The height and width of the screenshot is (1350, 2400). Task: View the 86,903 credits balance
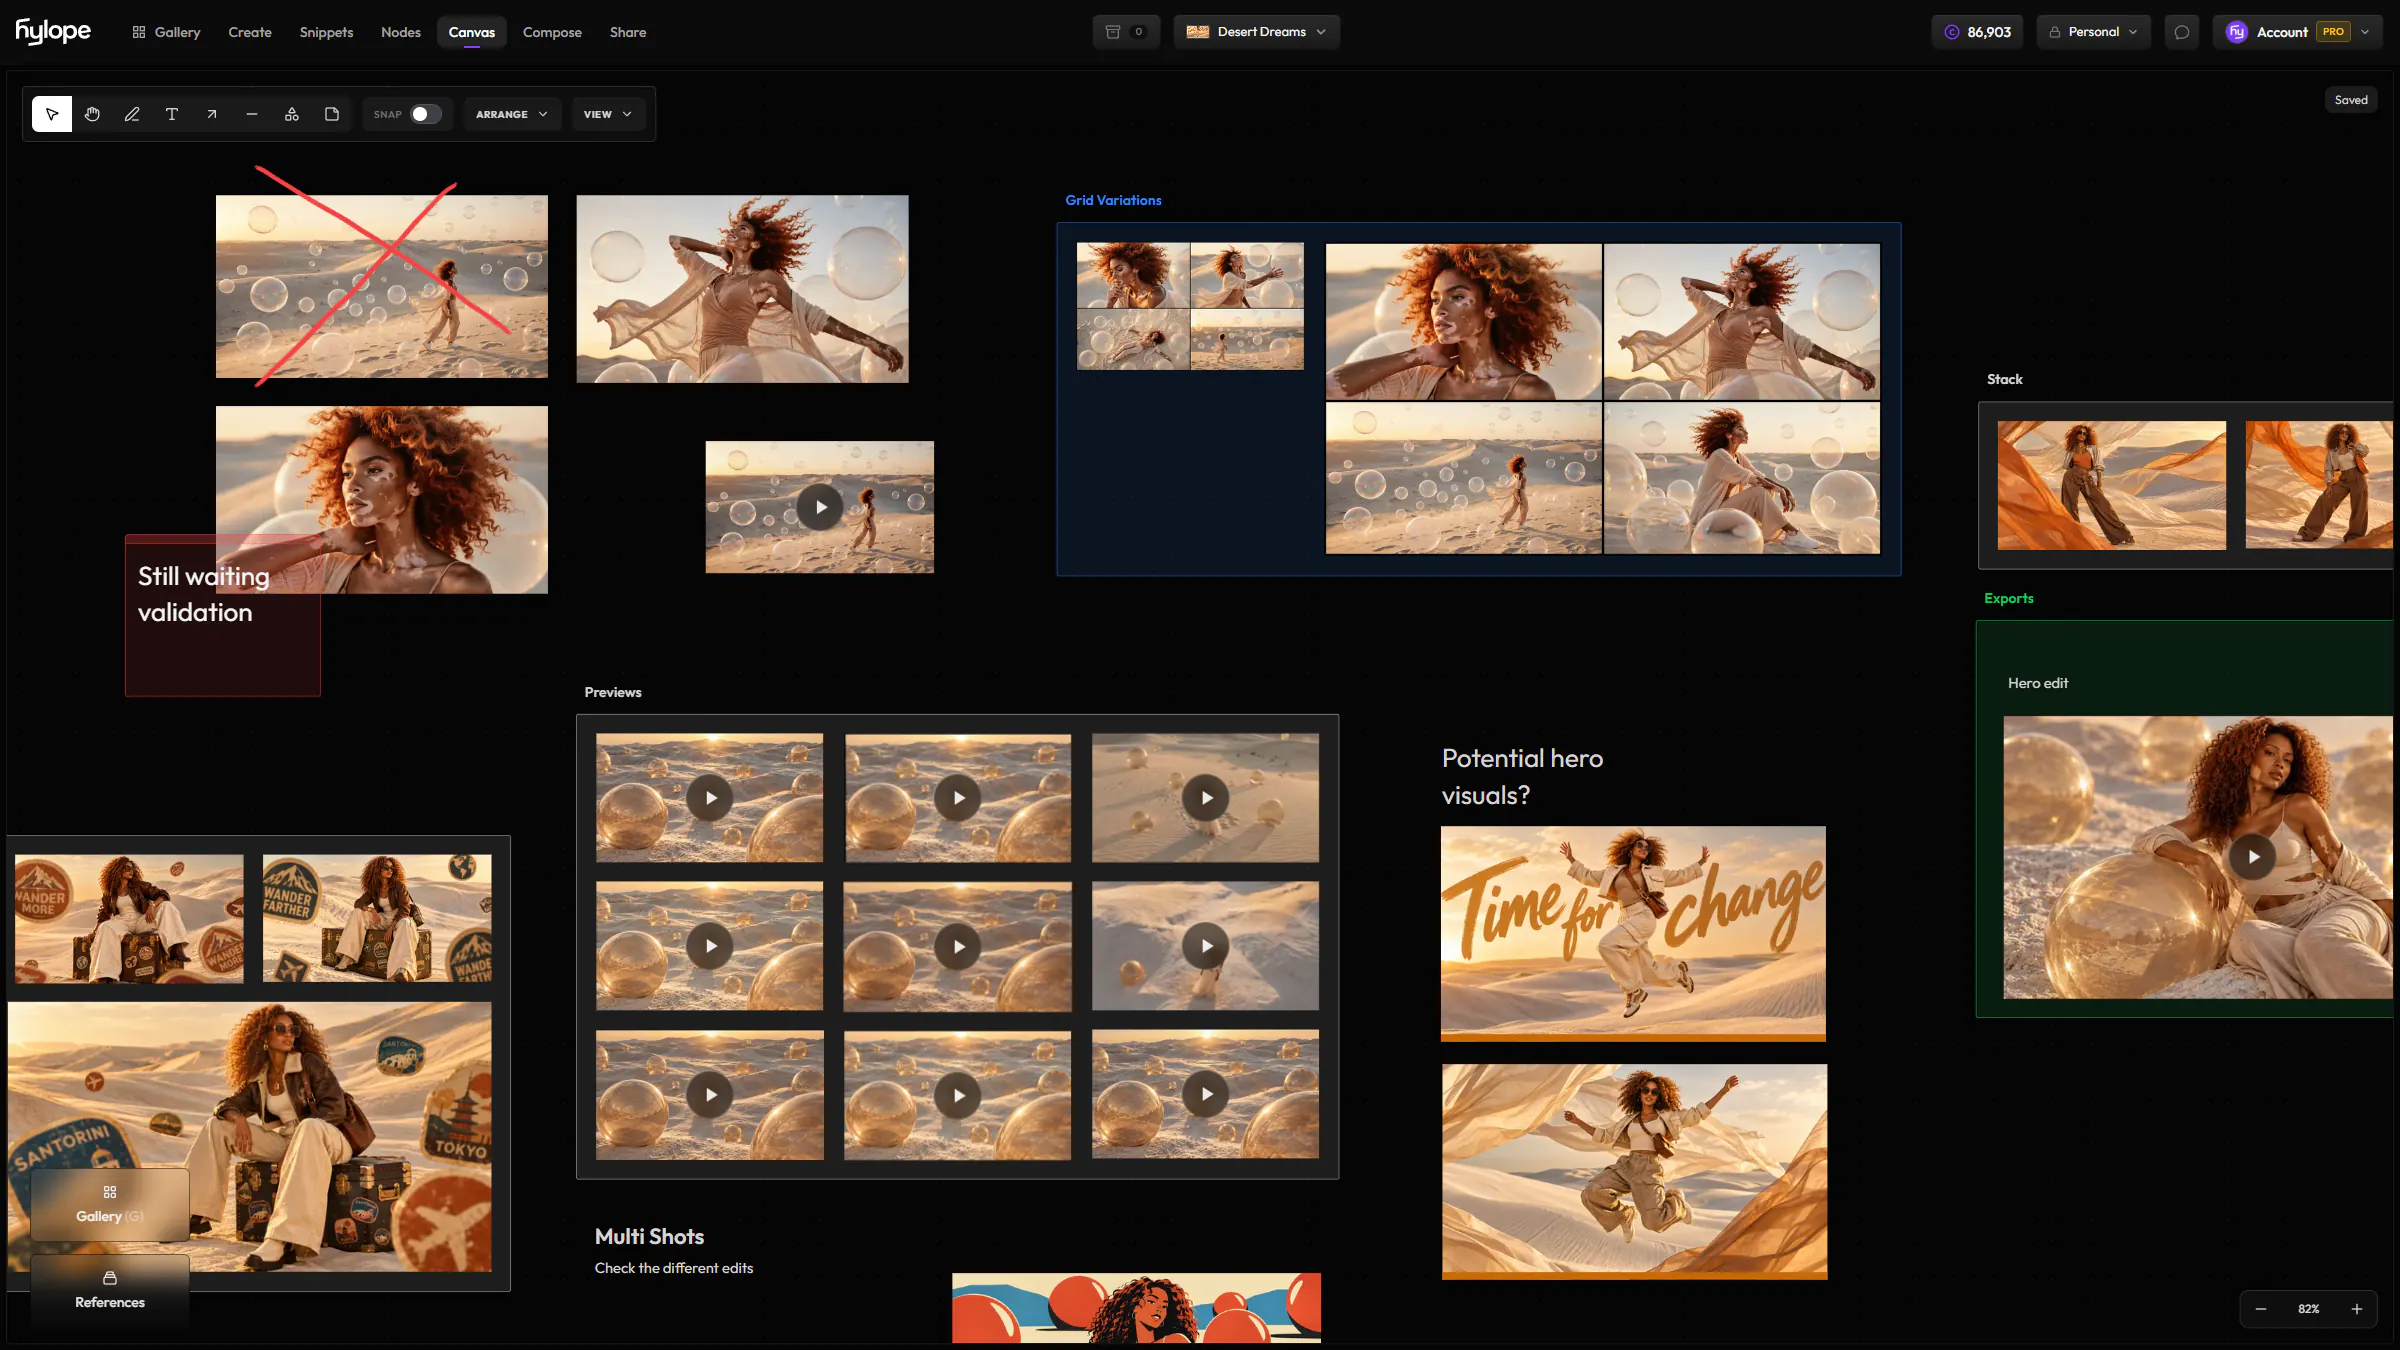point(1978,32)
